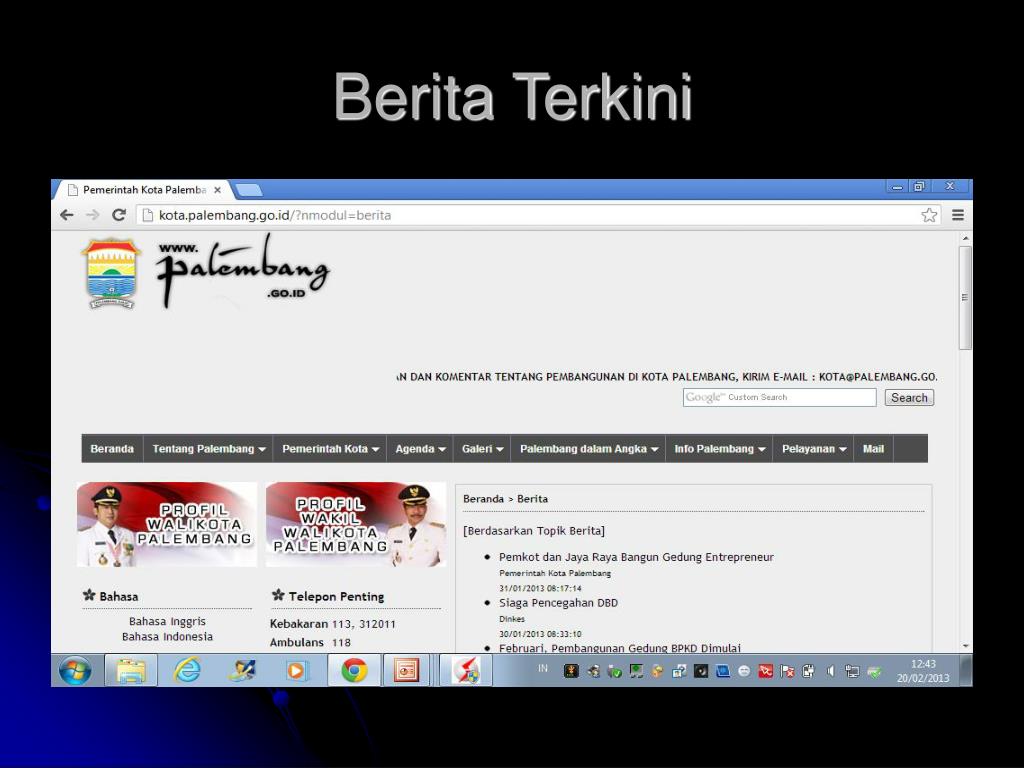1024x768 pixels.
Task: Switch to Chrome in the taskbar
Action: [x=354, y=671]
